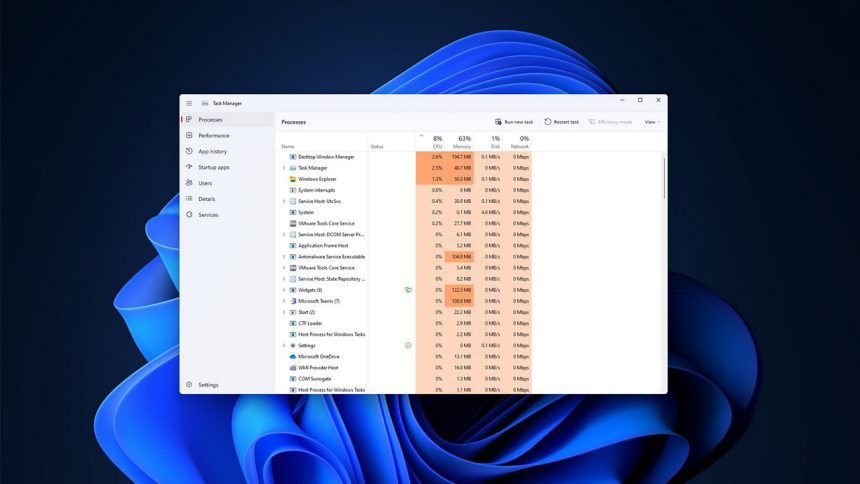Click the Restart task circular arrow icon
Screen dimensions: 860x484
(x=547, y=122)
